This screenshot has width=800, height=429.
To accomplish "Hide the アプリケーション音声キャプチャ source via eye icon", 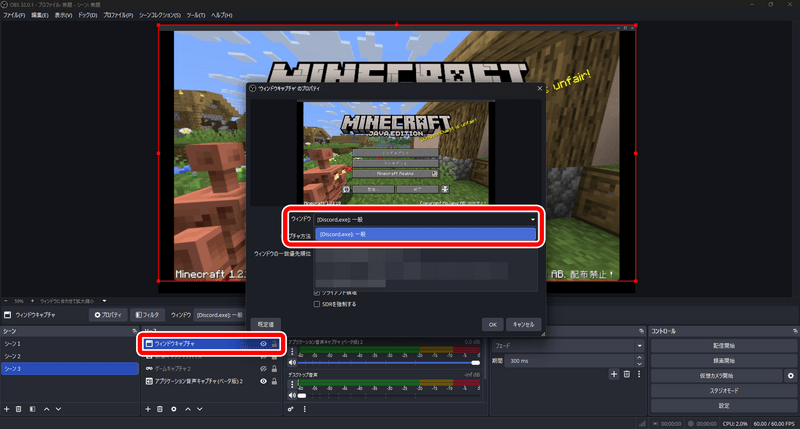I will click(263, 381).
